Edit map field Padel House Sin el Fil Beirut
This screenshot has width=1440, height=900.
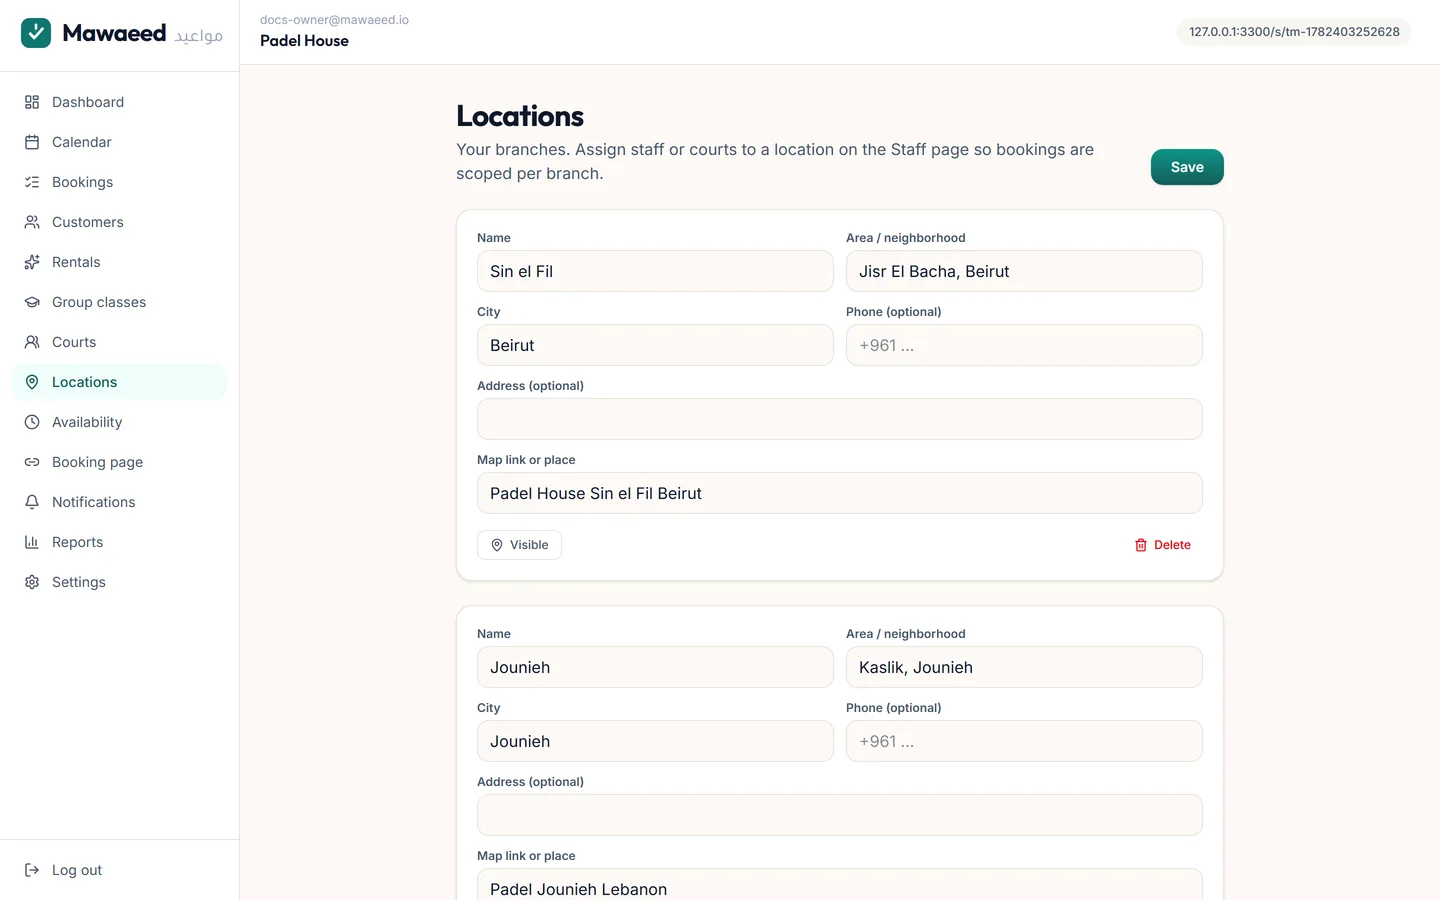(840, 493)
